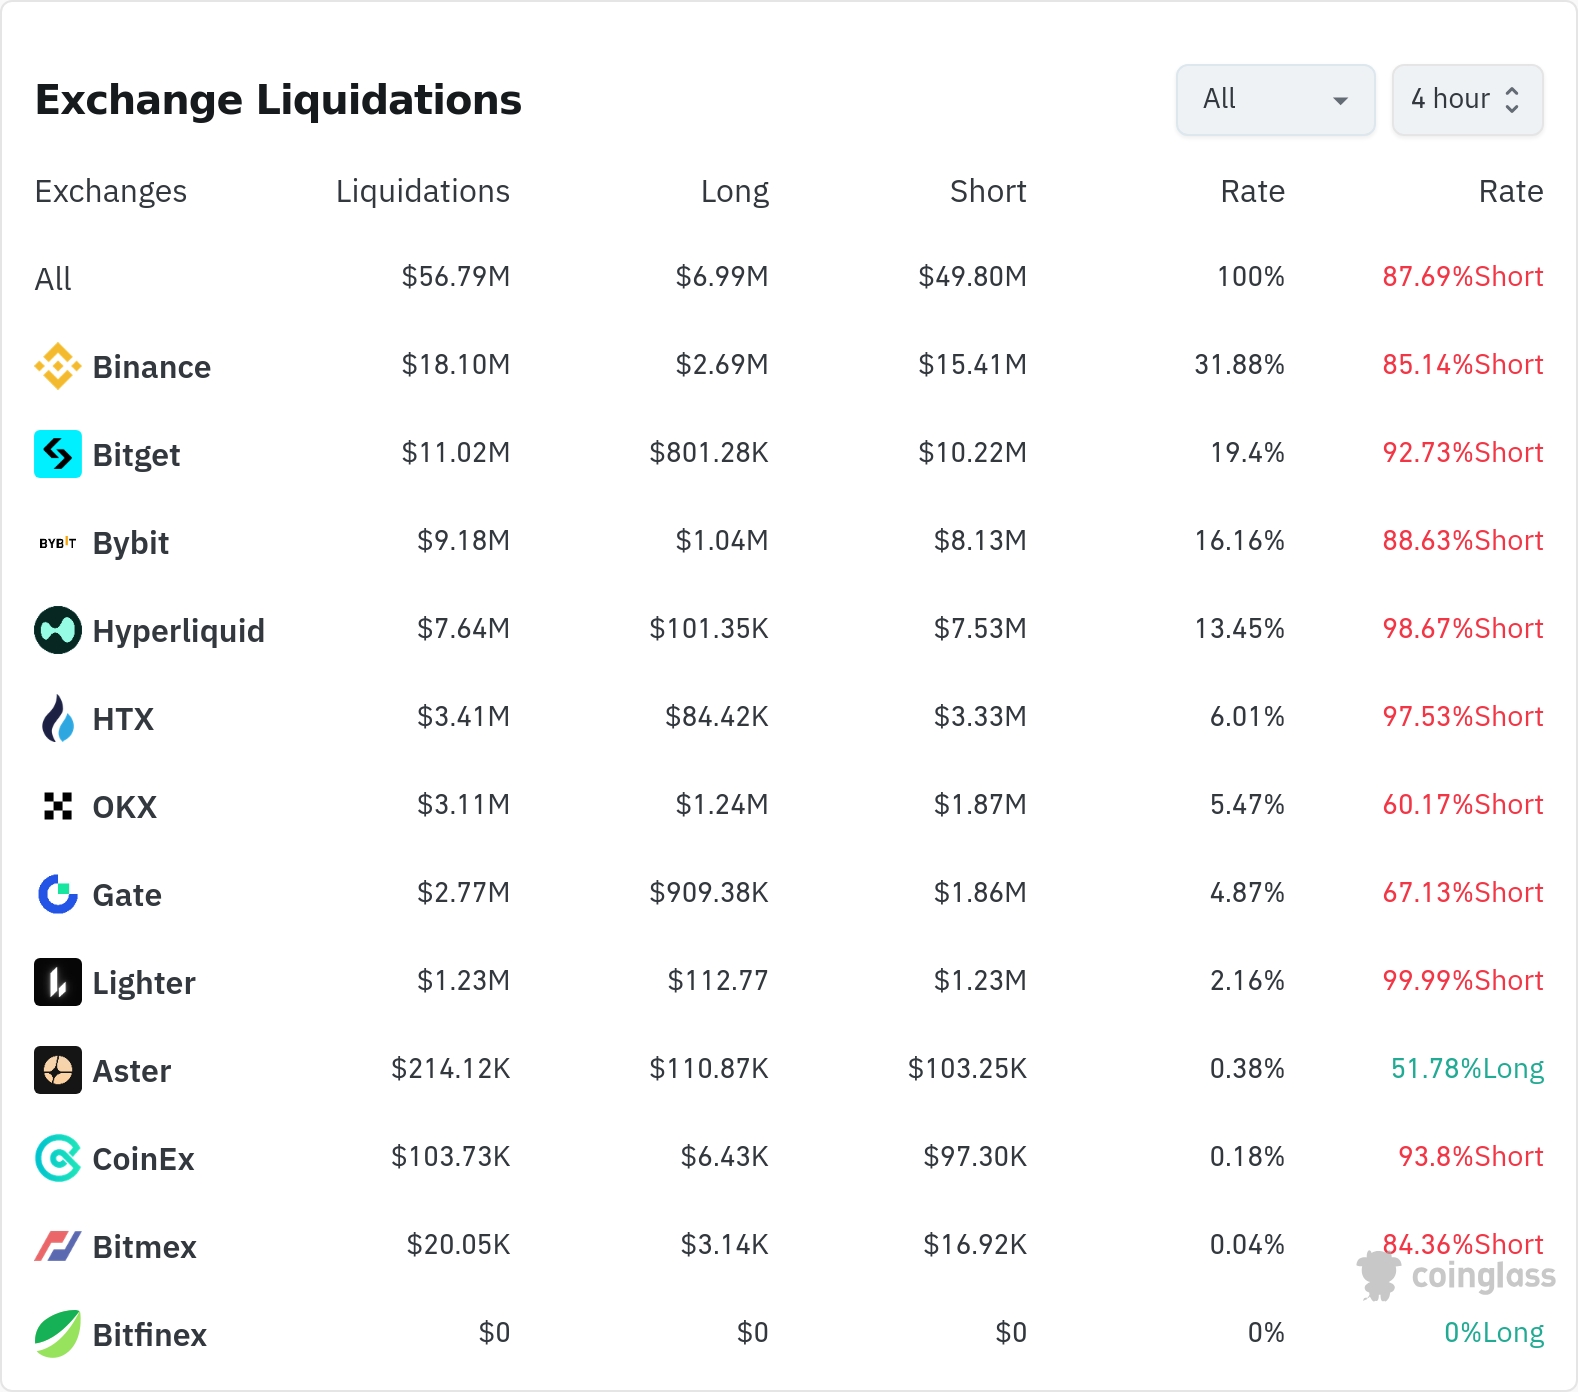Click the Long column header
The width and height of the screenshot is (1578, 1392).
point(734,191)
